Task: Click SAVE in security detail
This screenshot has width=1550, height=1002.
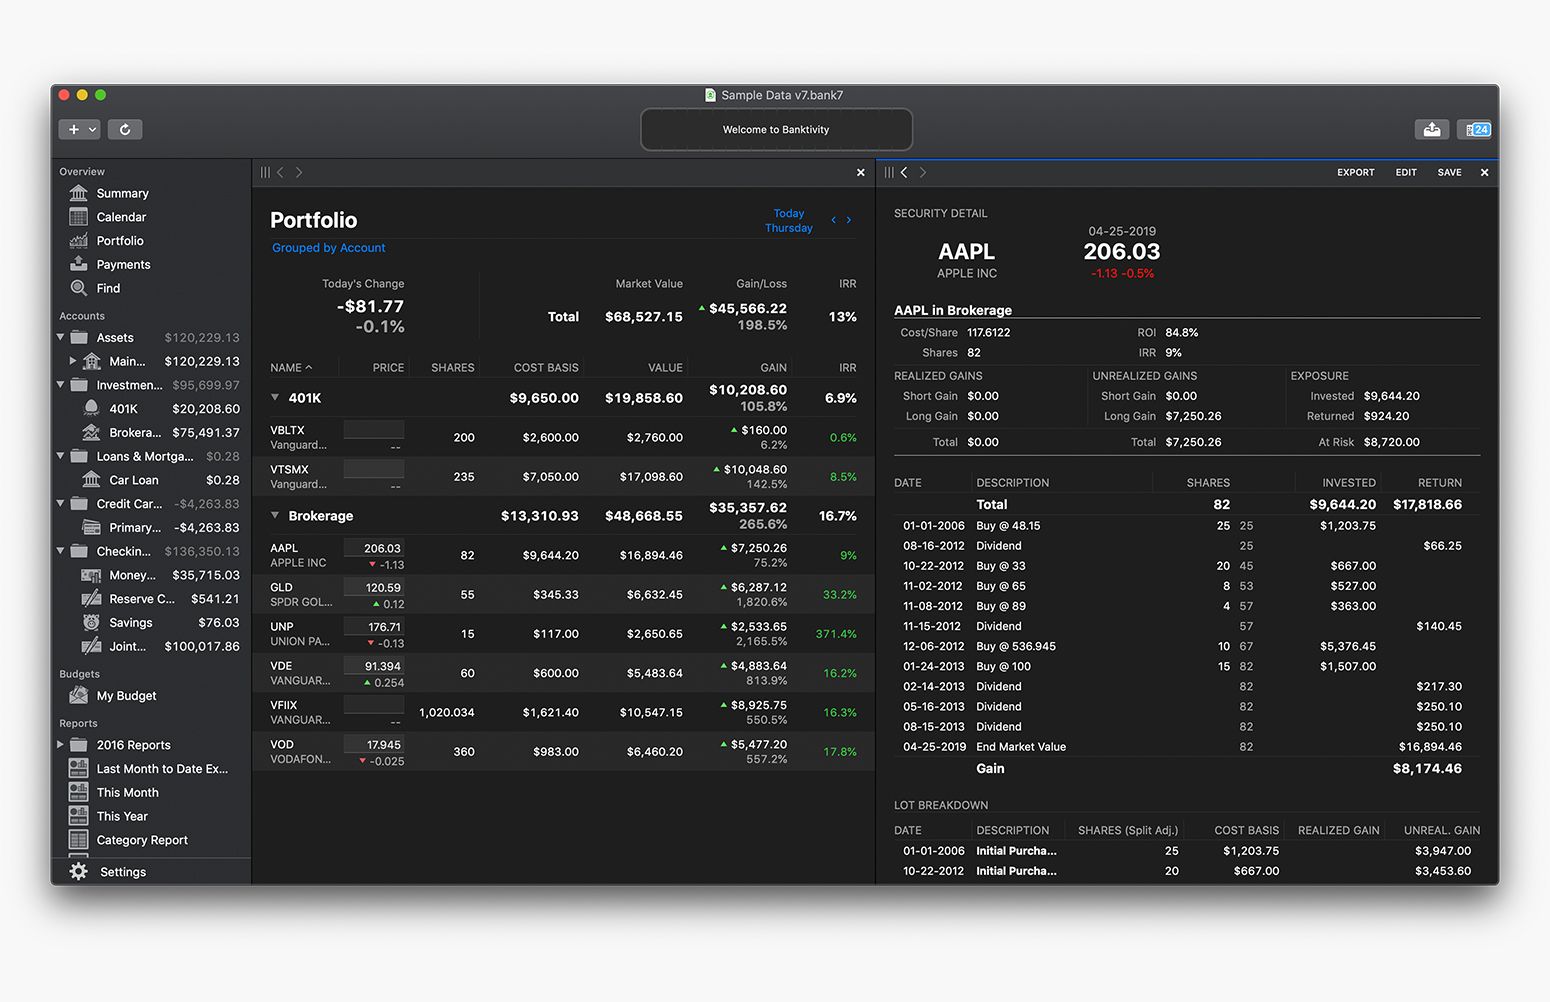Action: [x=1449, y=172]
